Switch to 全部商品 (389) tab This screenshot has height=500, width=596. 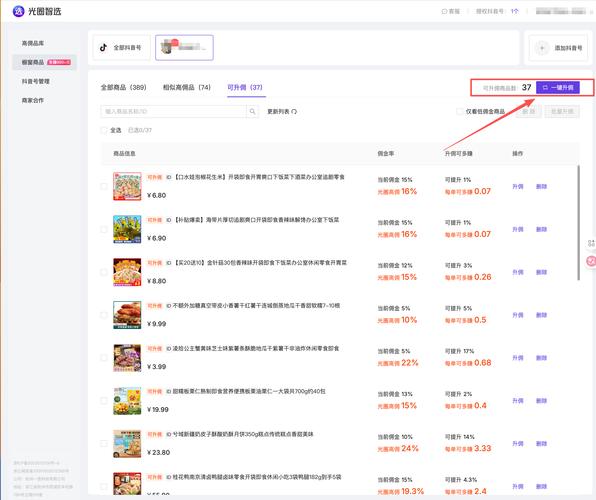click(x=123, y=87)
